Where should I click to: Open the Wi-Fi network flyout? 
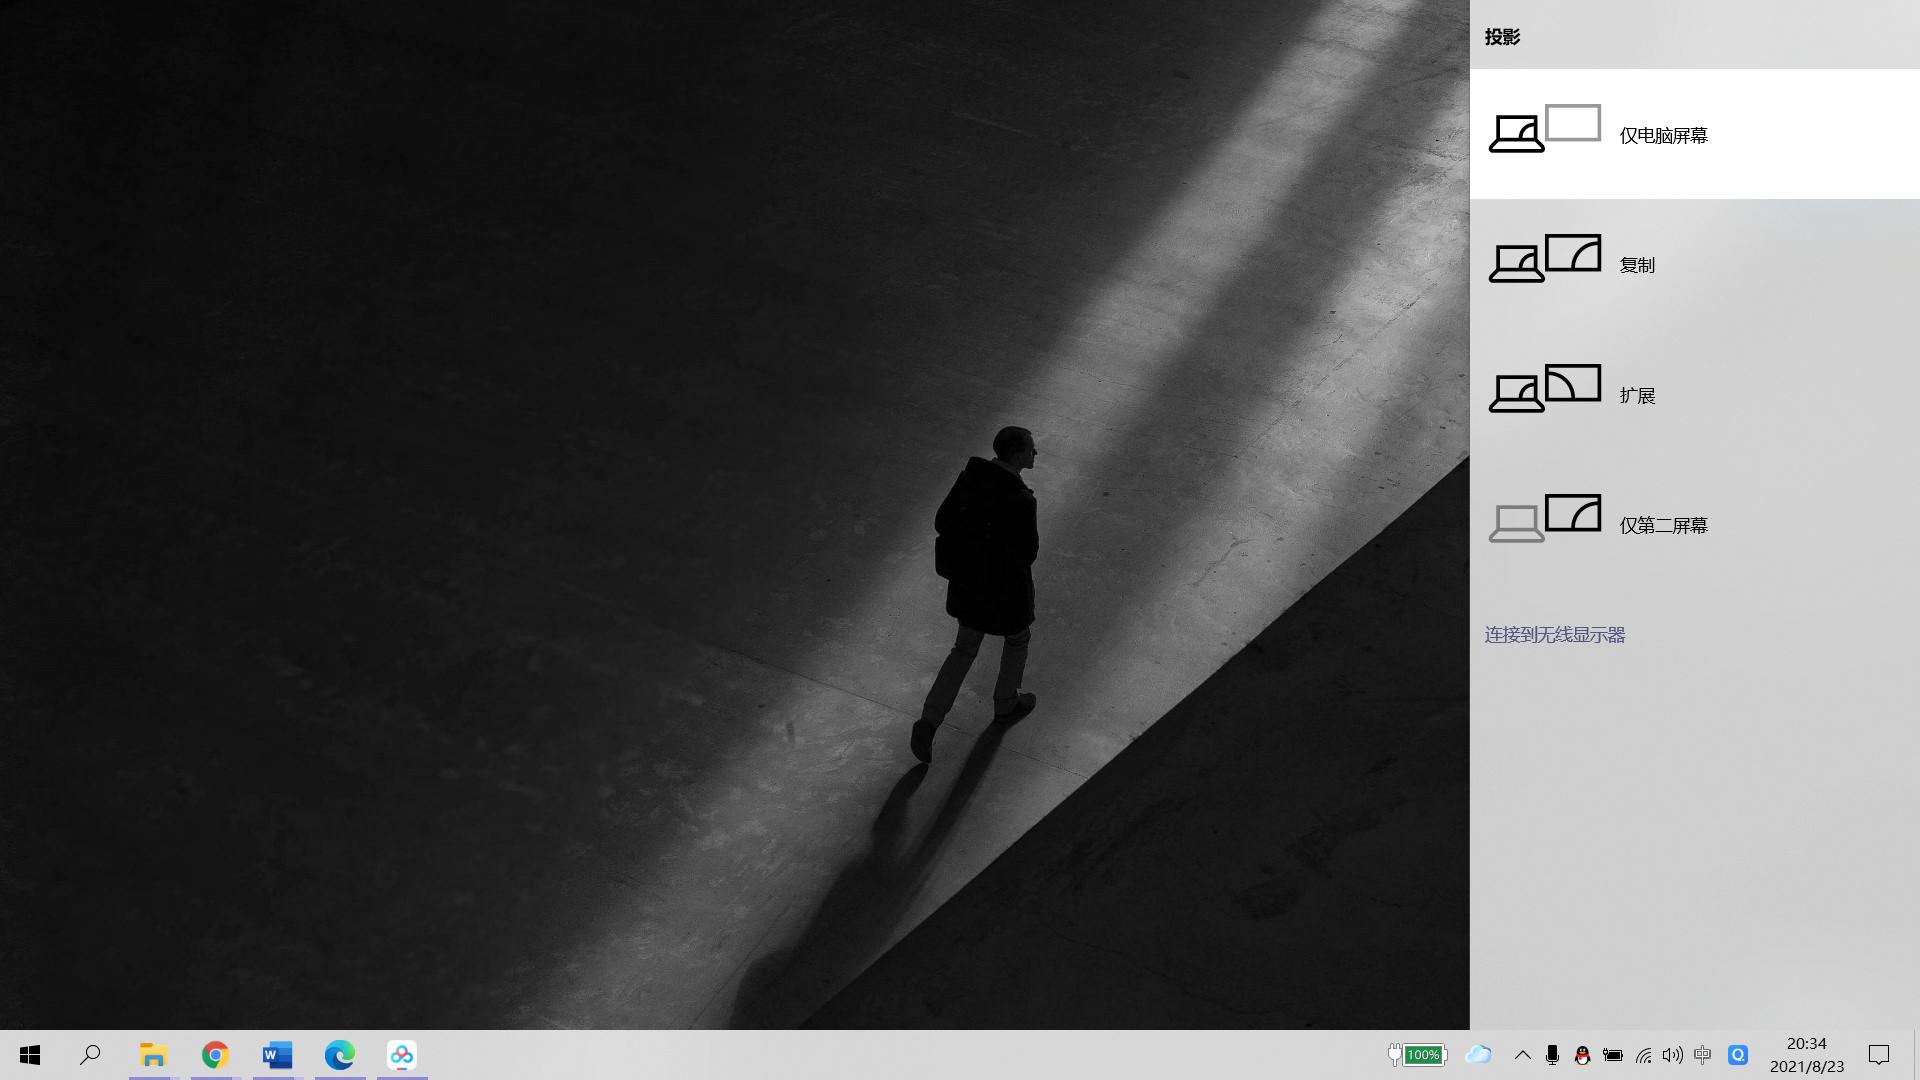pyautogui.click(x=1643, y=1055)
